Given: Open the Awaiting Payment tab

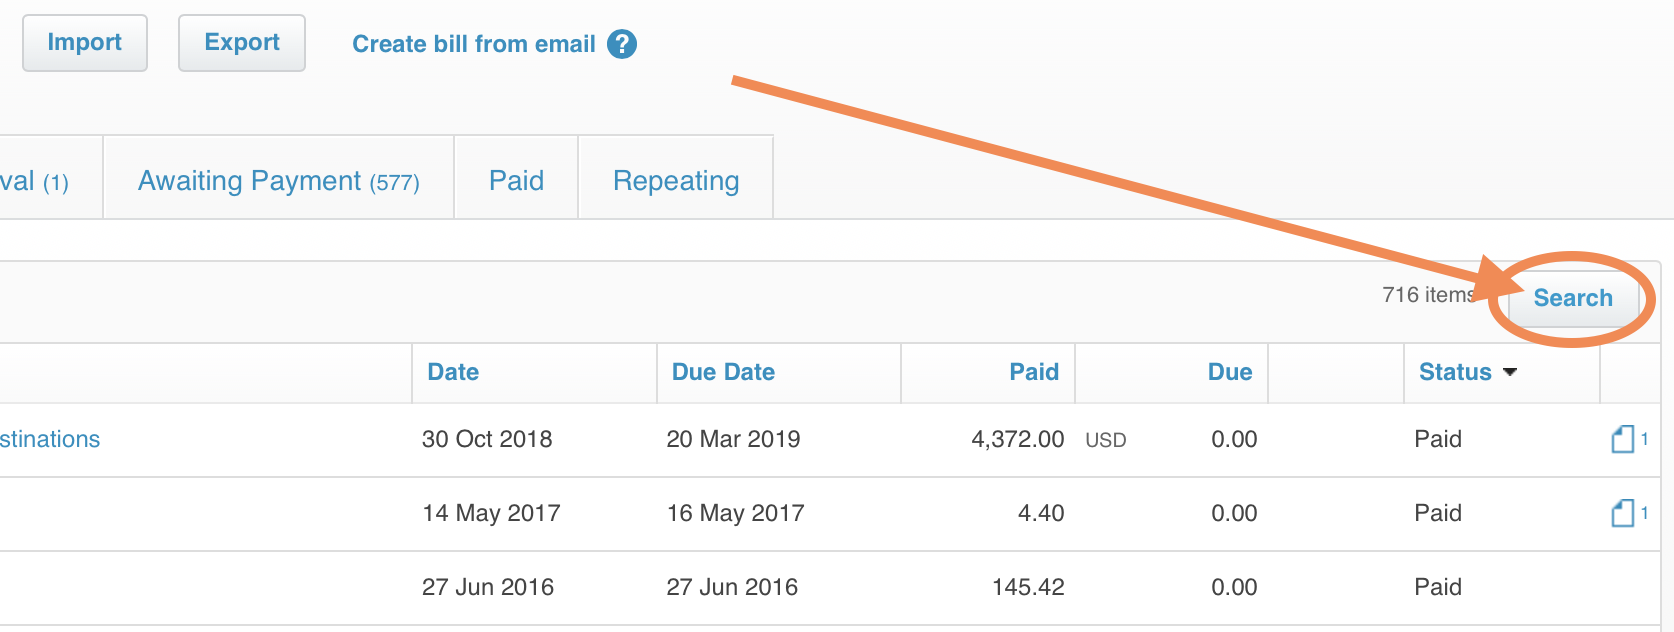Looking at the screenshot, I should (277, 180).
